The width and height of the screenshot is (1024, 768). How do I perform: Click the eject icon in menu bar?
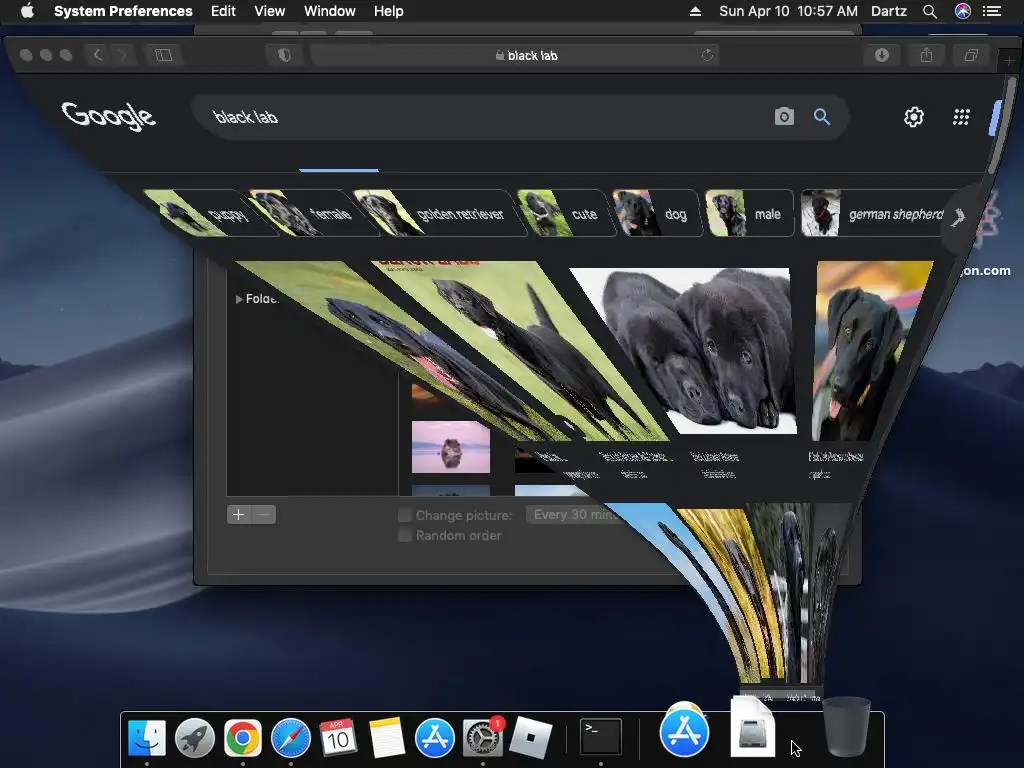point(695,11)
